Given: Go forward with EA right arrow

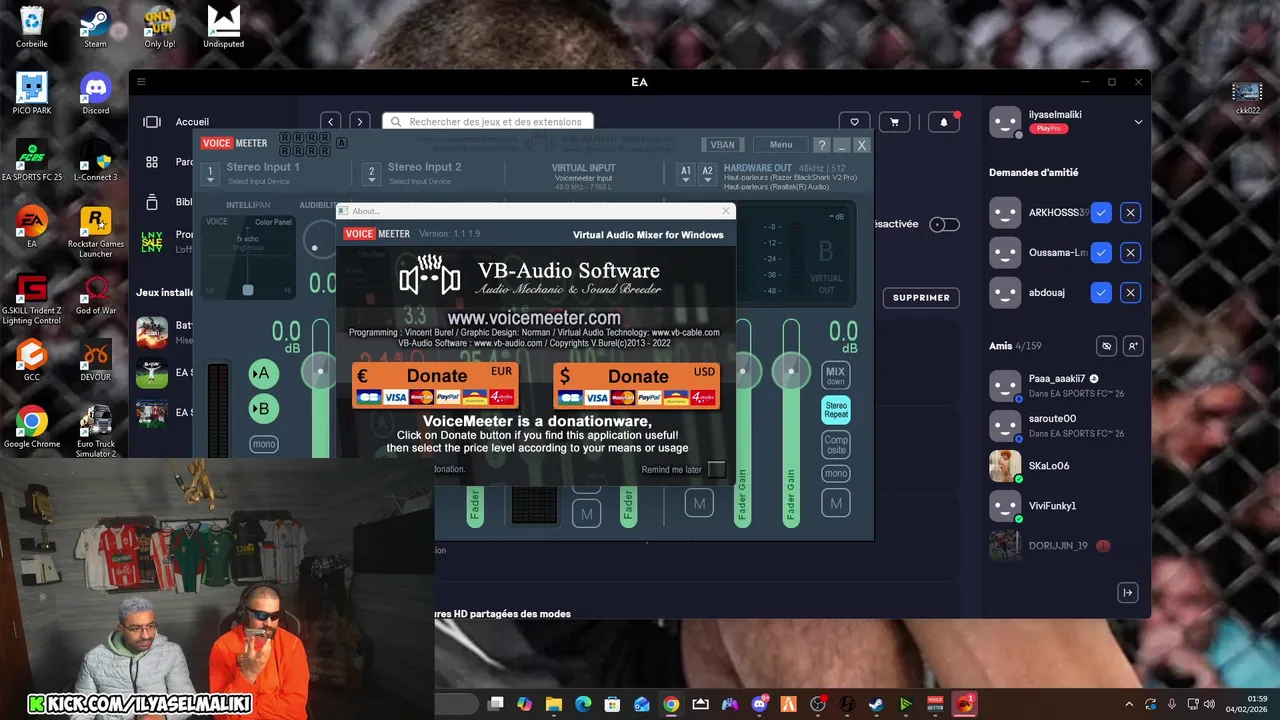Looking at the screenshot, I should [360, 121].
